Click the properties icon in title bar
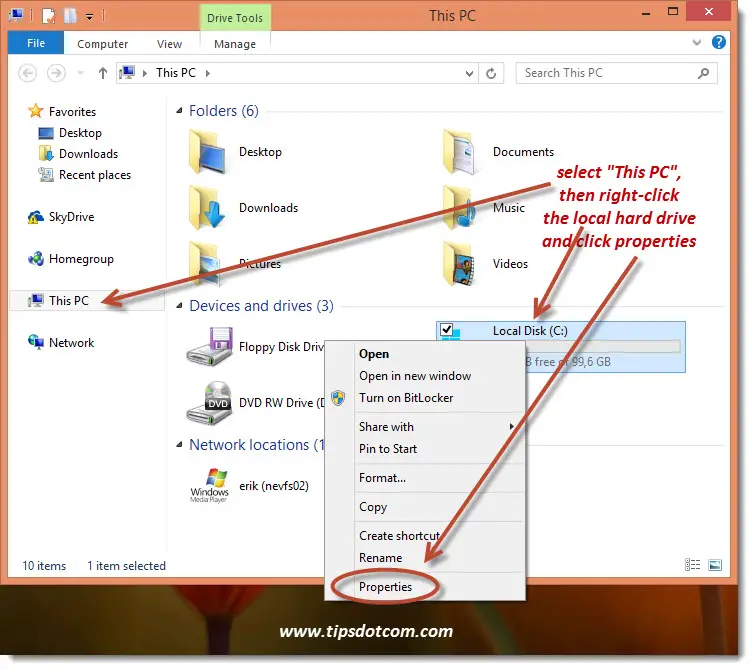Image resolution: width=753 pixels, height=670 pixels. click(x=49, y=16)
